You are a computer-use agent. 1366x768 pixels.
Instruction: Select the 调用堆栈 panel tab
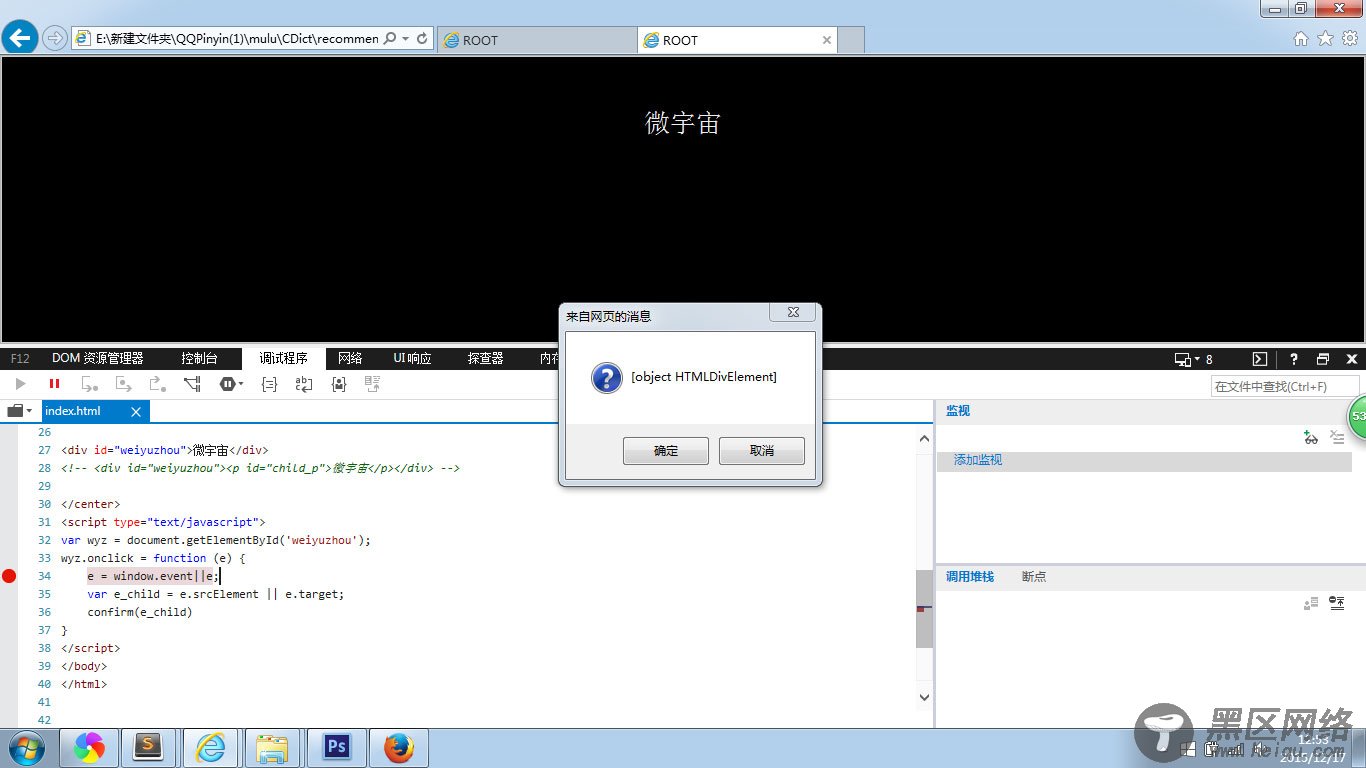click(970, 577)
